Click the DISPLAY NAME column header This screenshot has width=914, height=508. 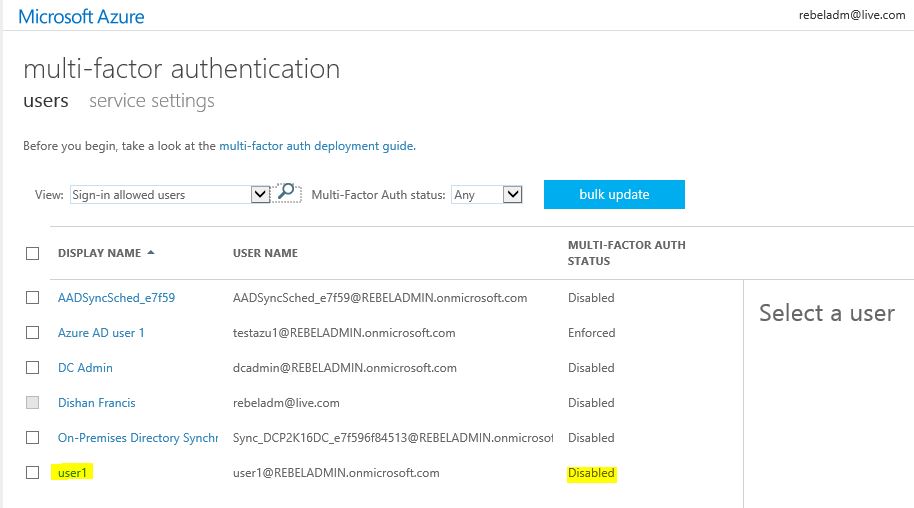(x=100, y=253)
